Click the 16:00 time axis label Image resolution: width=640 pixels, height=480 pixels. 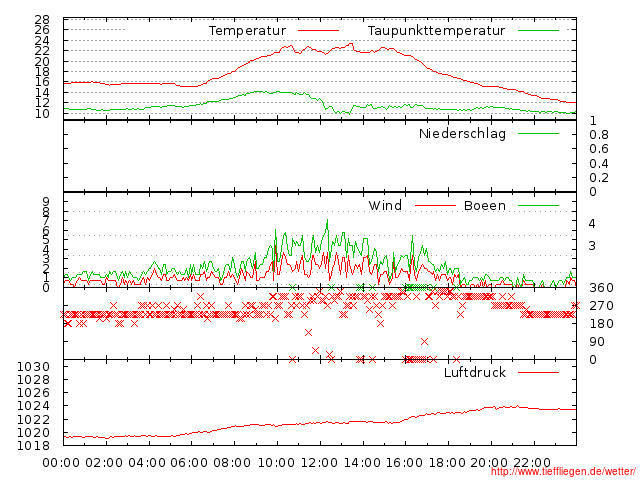(x=405, y=463)
